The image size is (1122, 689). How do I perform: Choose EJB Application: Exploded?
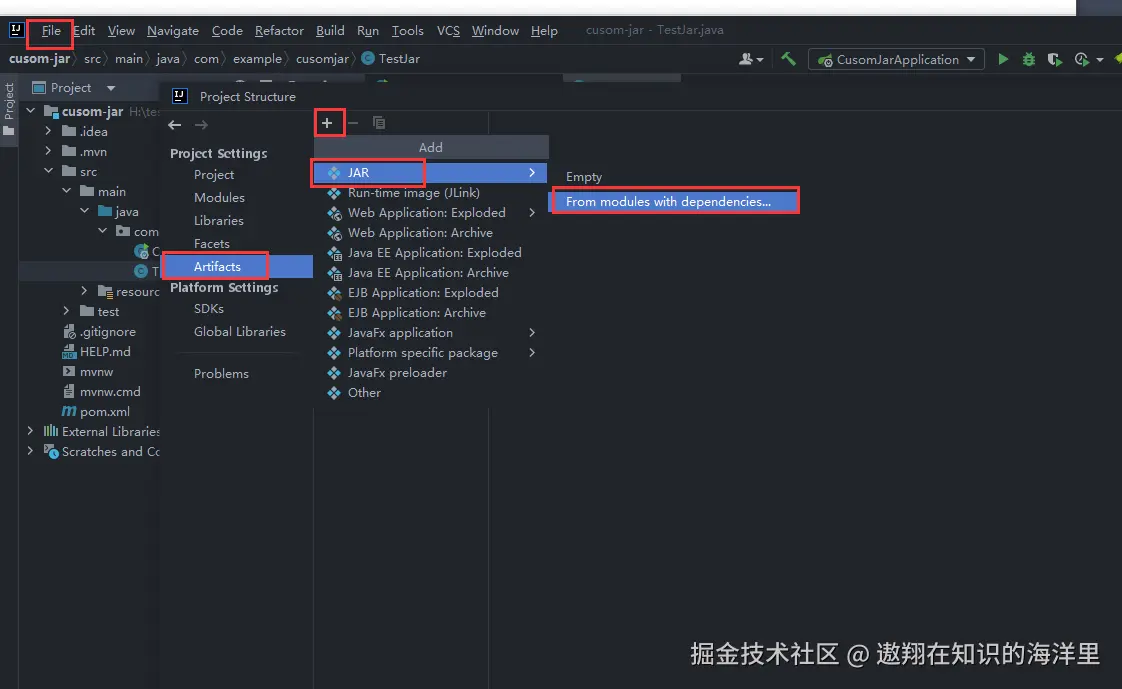click(430, 293)
